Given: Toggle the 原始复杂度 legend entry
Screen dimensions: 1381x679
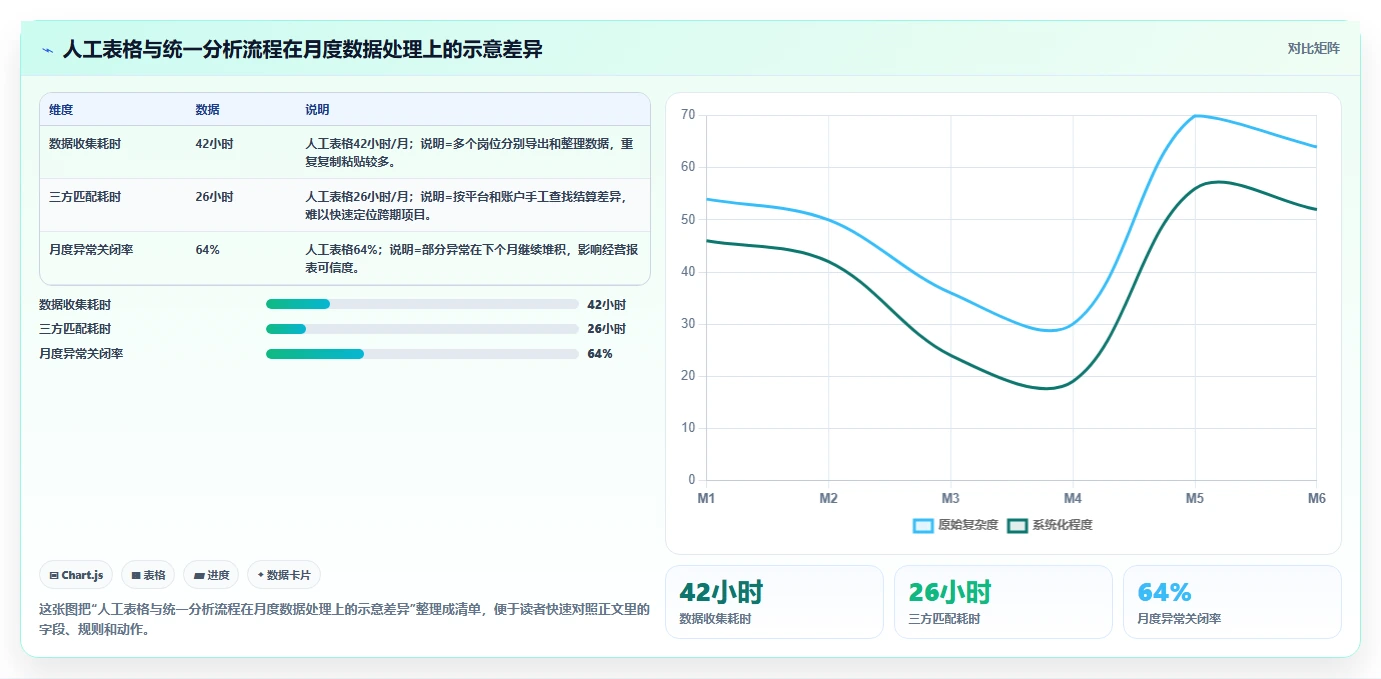Looking at the screenshot, I should [956, 525].
